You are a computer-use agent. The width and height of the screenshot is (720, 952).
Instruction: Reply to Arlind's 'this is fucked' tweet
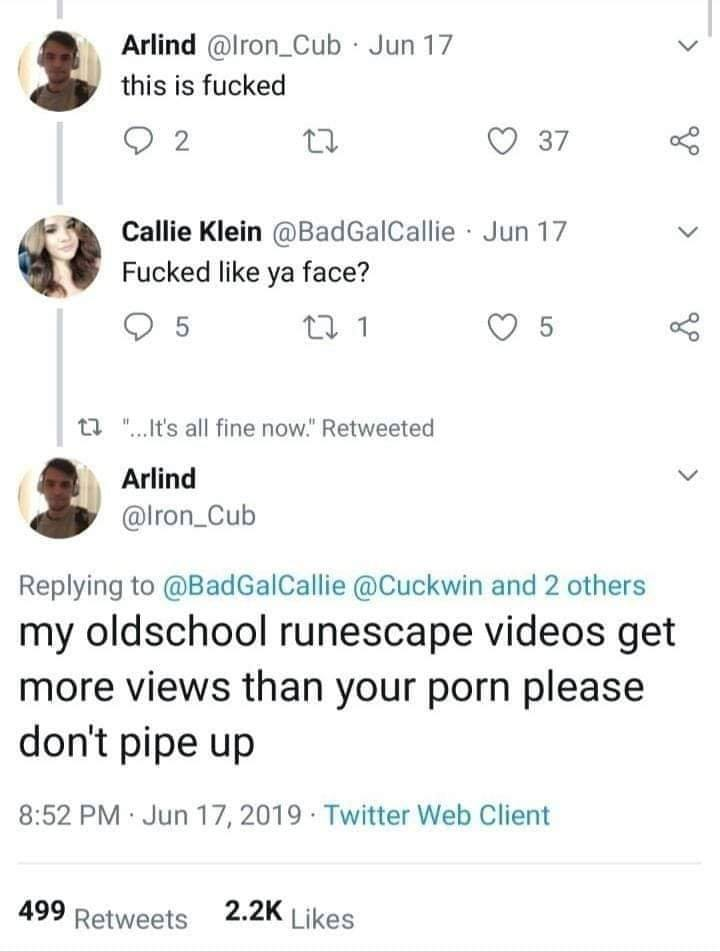click(x=139, y=142)
